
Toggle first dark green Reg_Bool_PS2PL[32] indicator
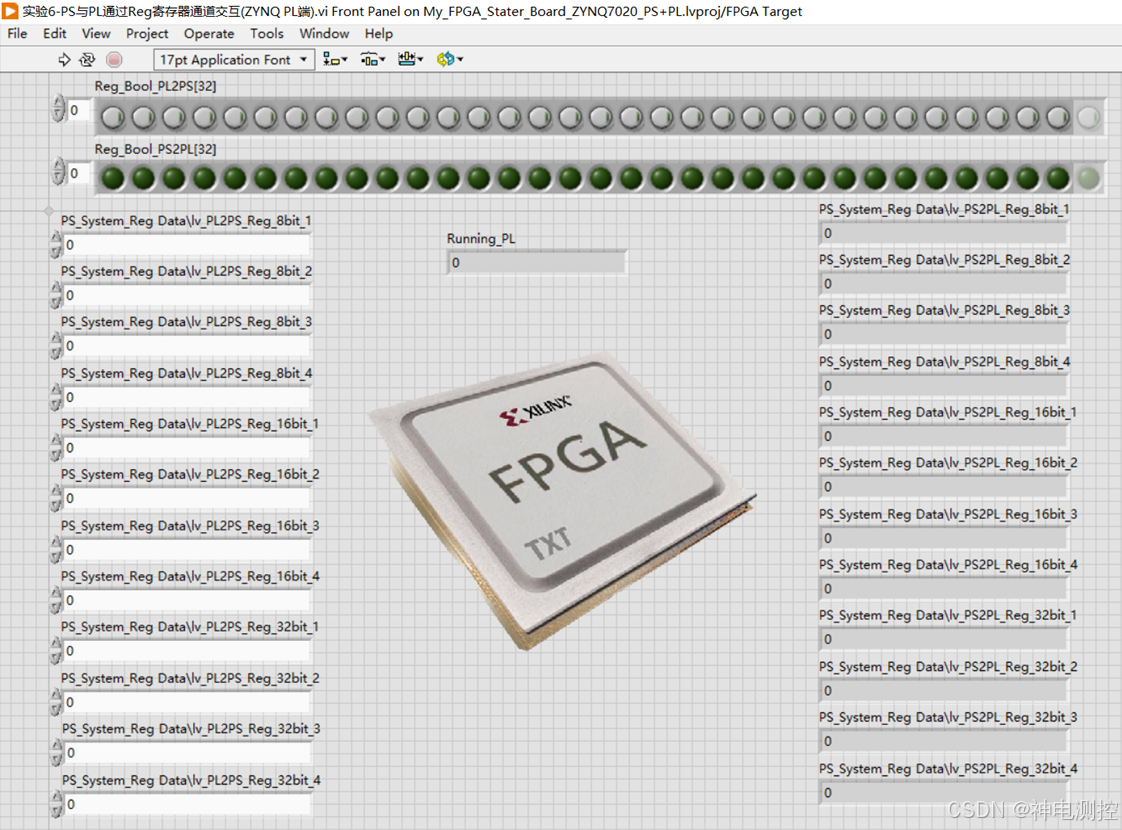[112, 178]
